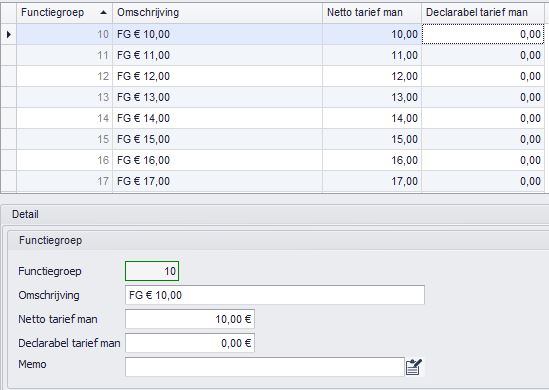Screen dimensions: 549x390
Task: Focus the Declarabel tarief man field in Detail
Action: 190,343
